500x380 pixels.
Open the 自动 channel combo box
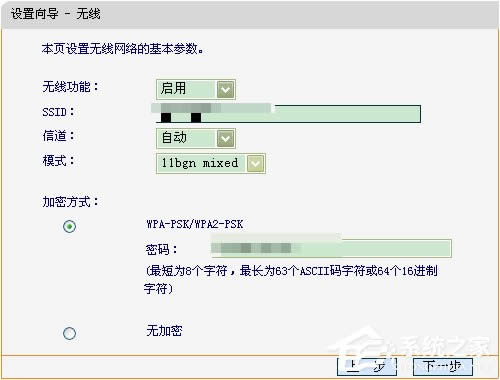pyautogui.click(x=196, y=138)
